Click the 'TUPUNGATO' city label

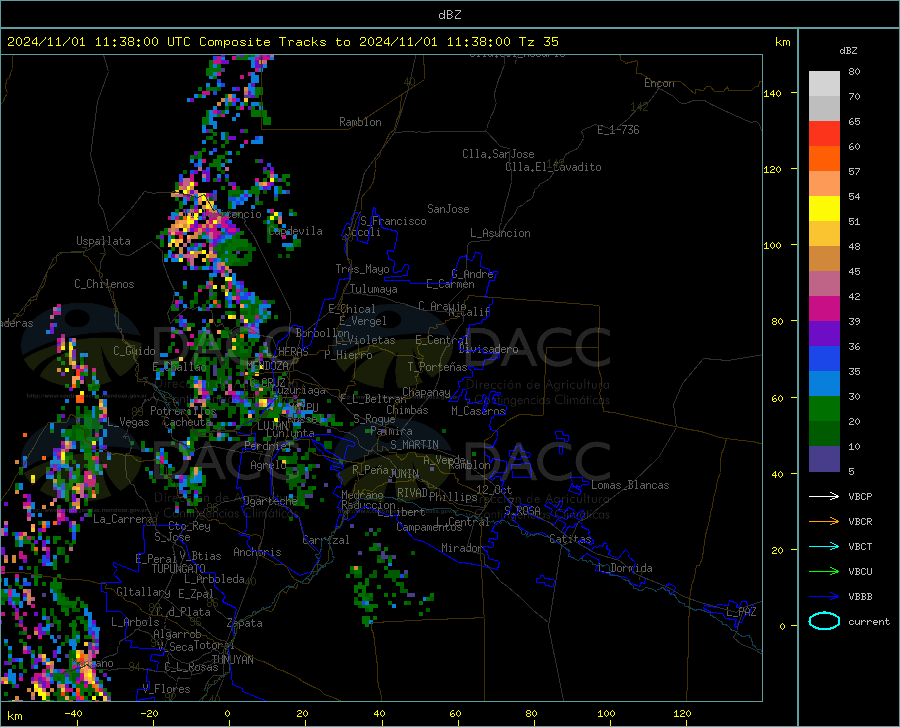pos(179,569)
